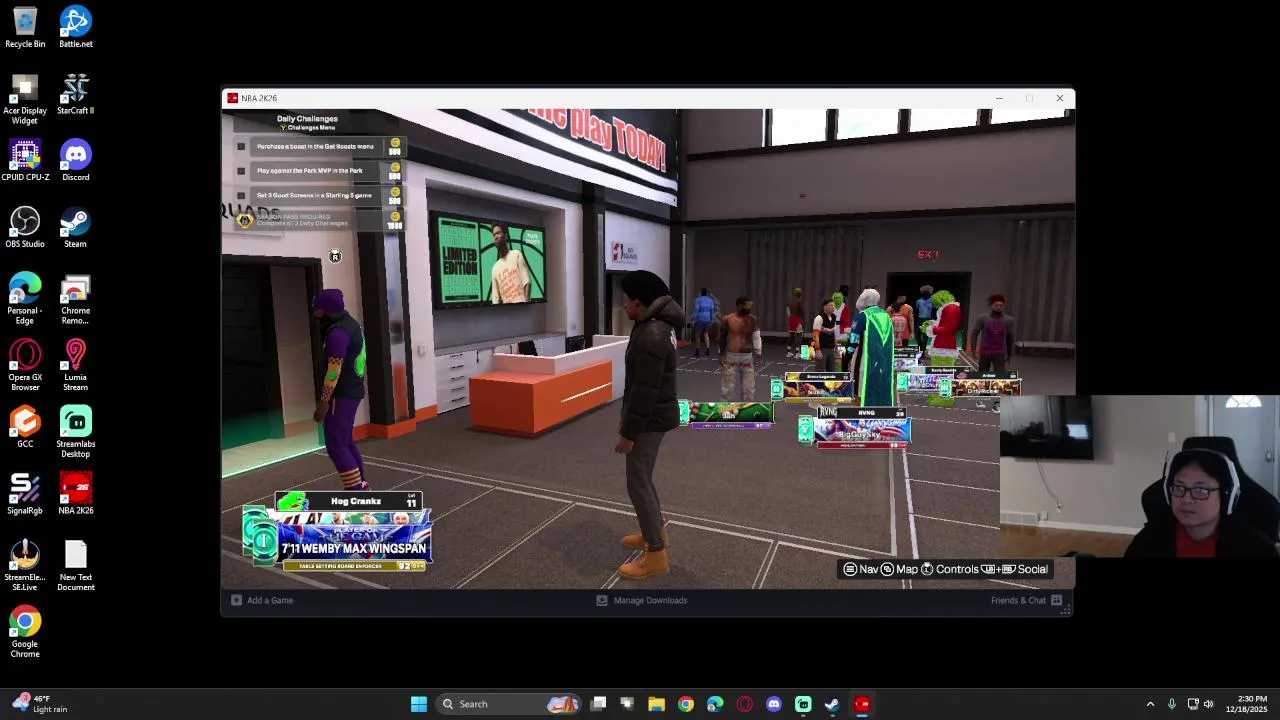The width and height of the screenshot is (1280, 720).
Task: Switch to Edge on the taskbar
Action: pos(715,704)
